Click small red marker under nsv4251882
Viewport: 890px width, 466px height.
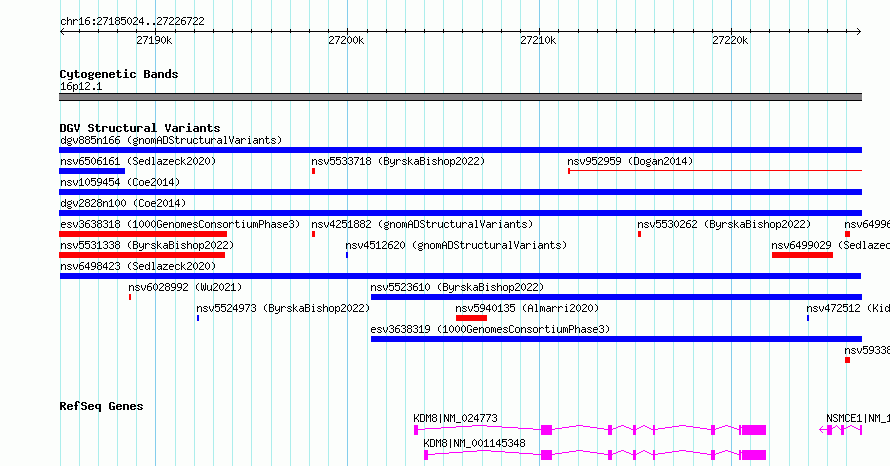click(313, 234)
